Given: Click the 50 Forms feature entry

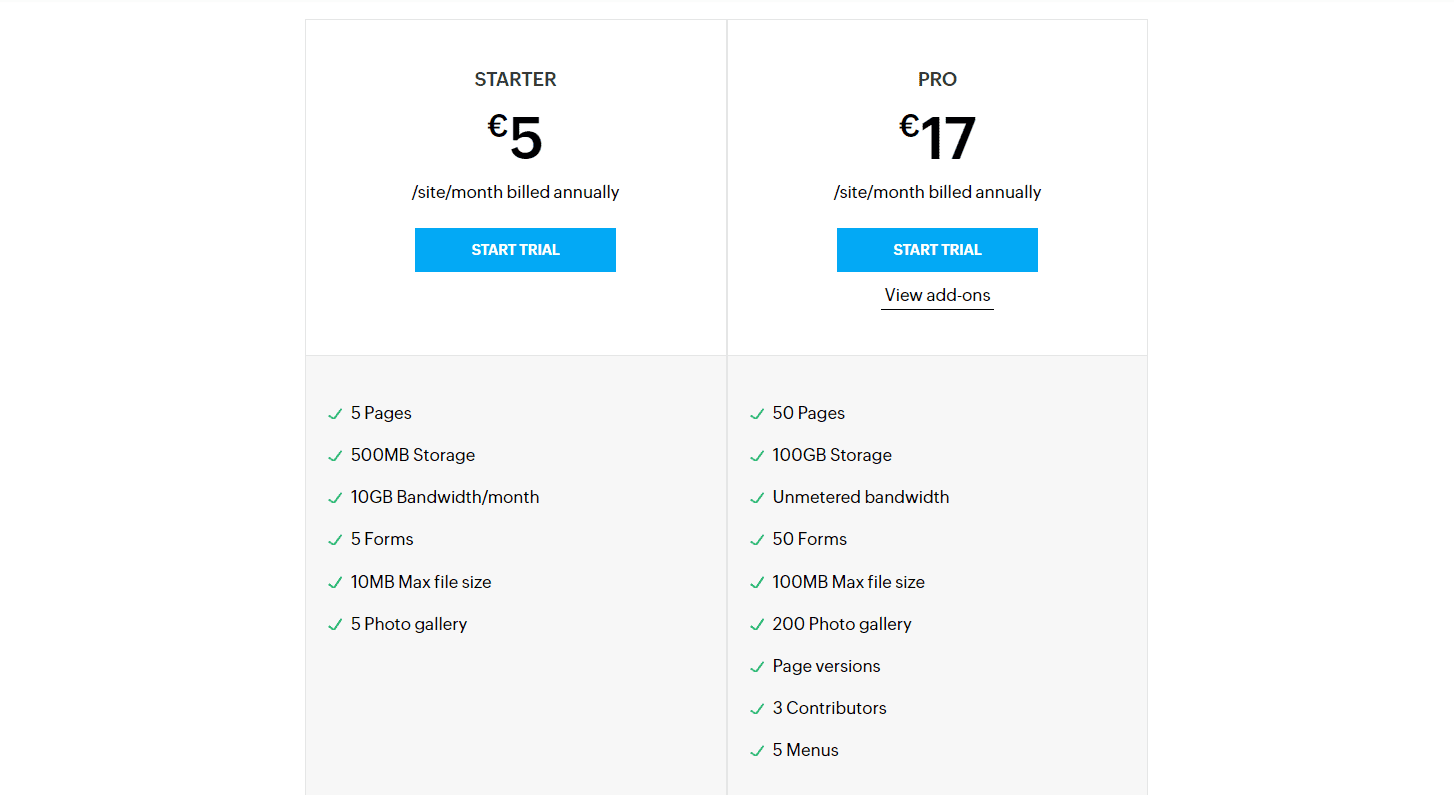Looking at the screenshot, I should point(809,539).
